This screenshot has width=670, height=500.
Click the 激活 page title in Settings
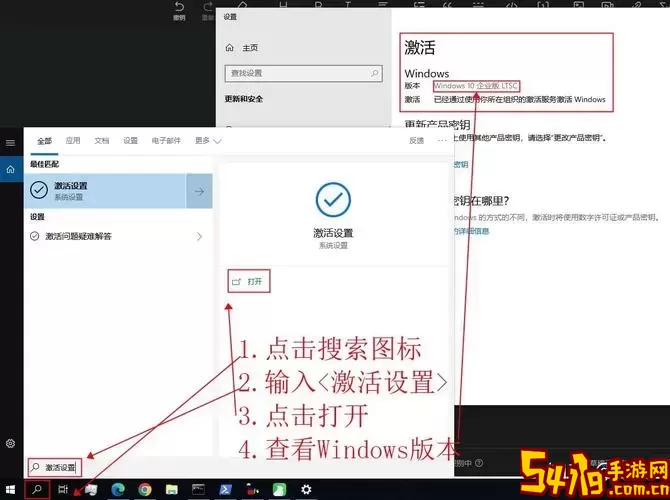point(420,47)
